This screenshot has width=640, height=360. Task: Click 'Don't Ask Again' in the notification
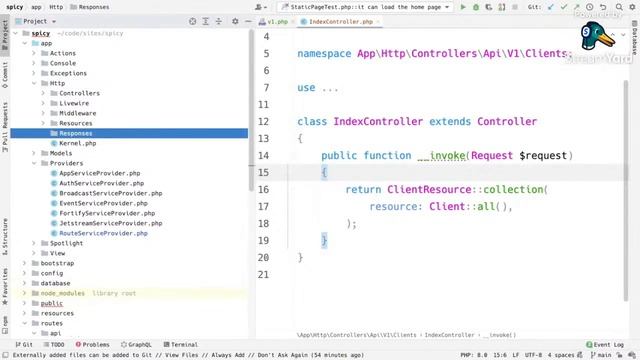point(282,355)
